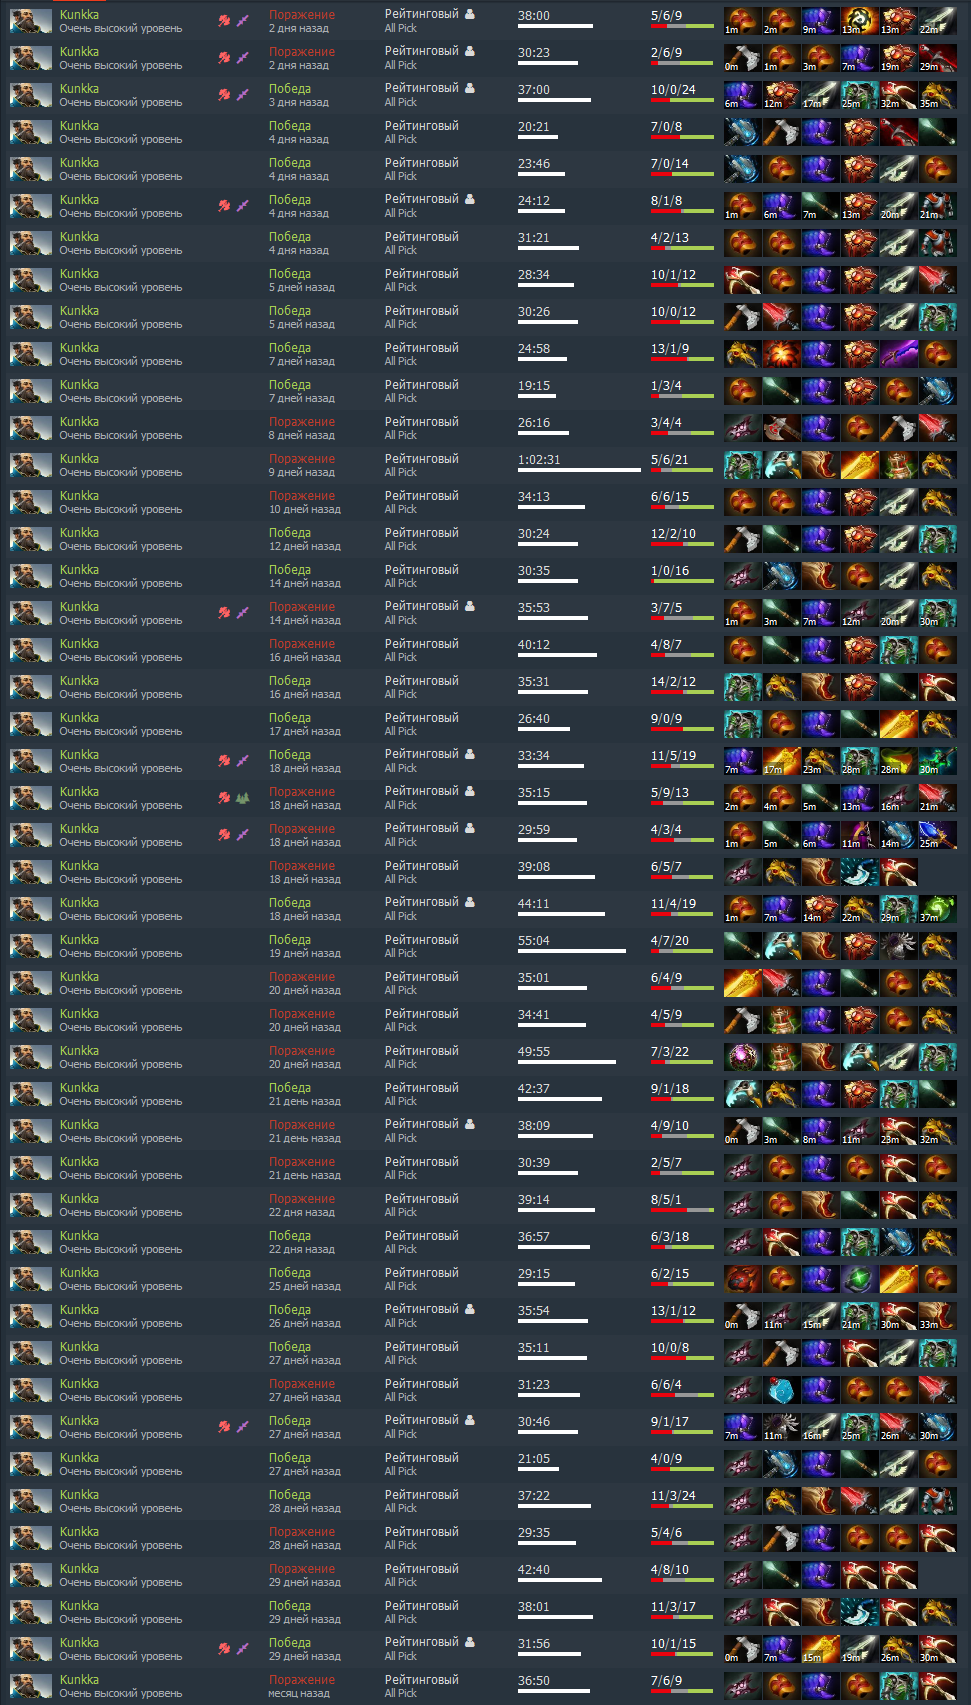Click the 14/2/12 KDA score
This screenshot has height=1705, width=971.
pyautogui.click(x=673, y=681)
